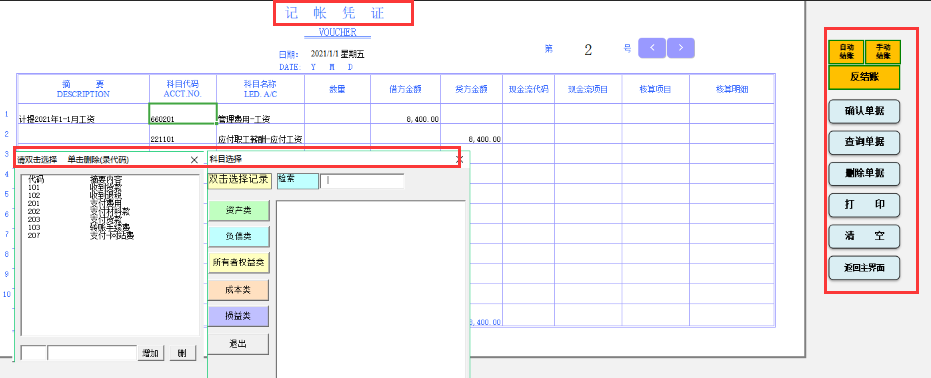Exit account selection with 退出 button
931x378 pixels.
(239, 344)
